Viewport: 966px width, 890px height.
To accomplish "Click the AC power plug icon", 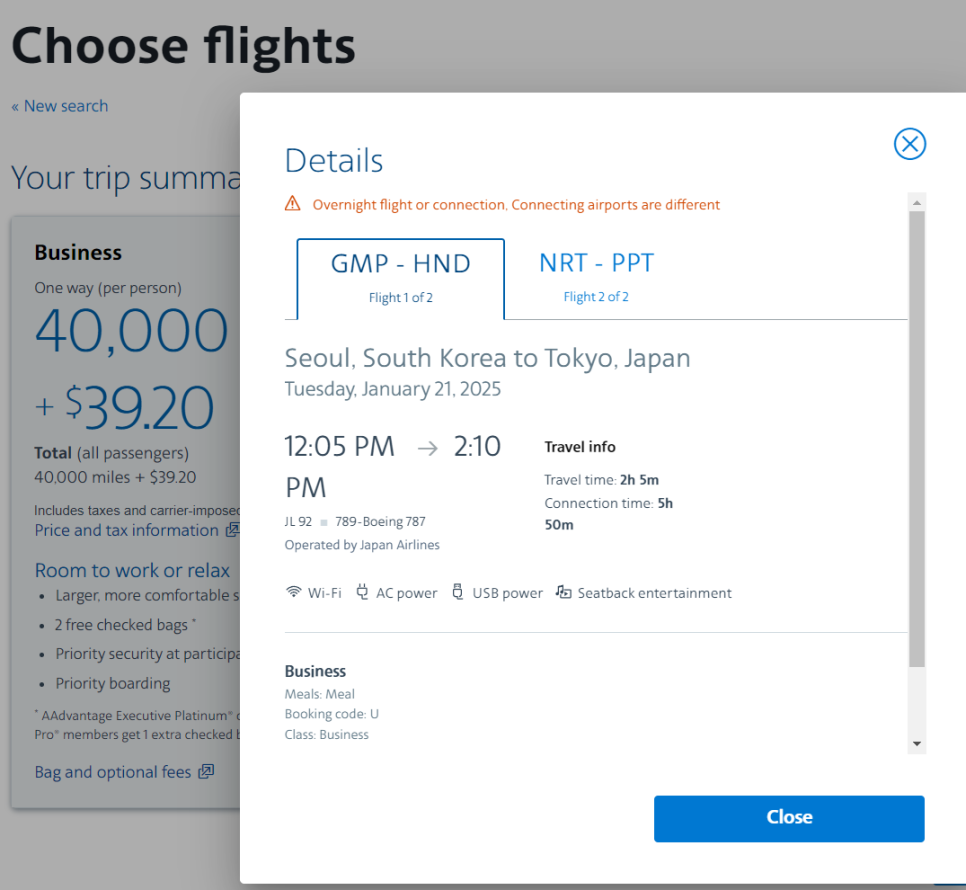I will (x=362, y=592).
